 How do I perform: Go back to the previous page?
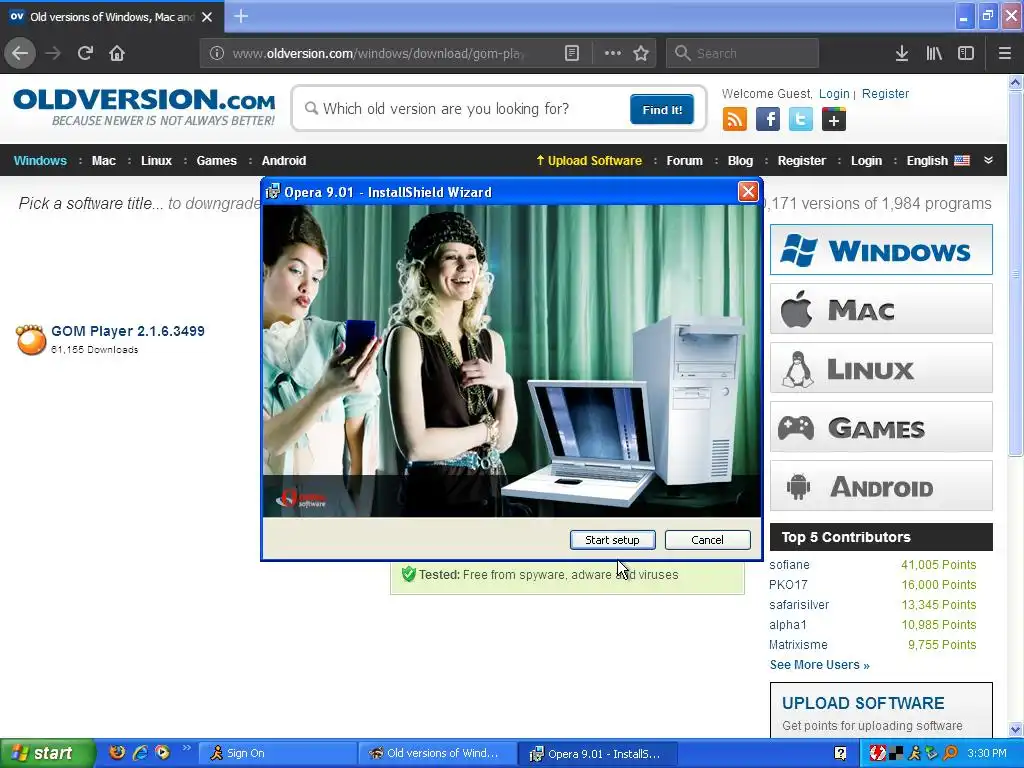(20, 54)
